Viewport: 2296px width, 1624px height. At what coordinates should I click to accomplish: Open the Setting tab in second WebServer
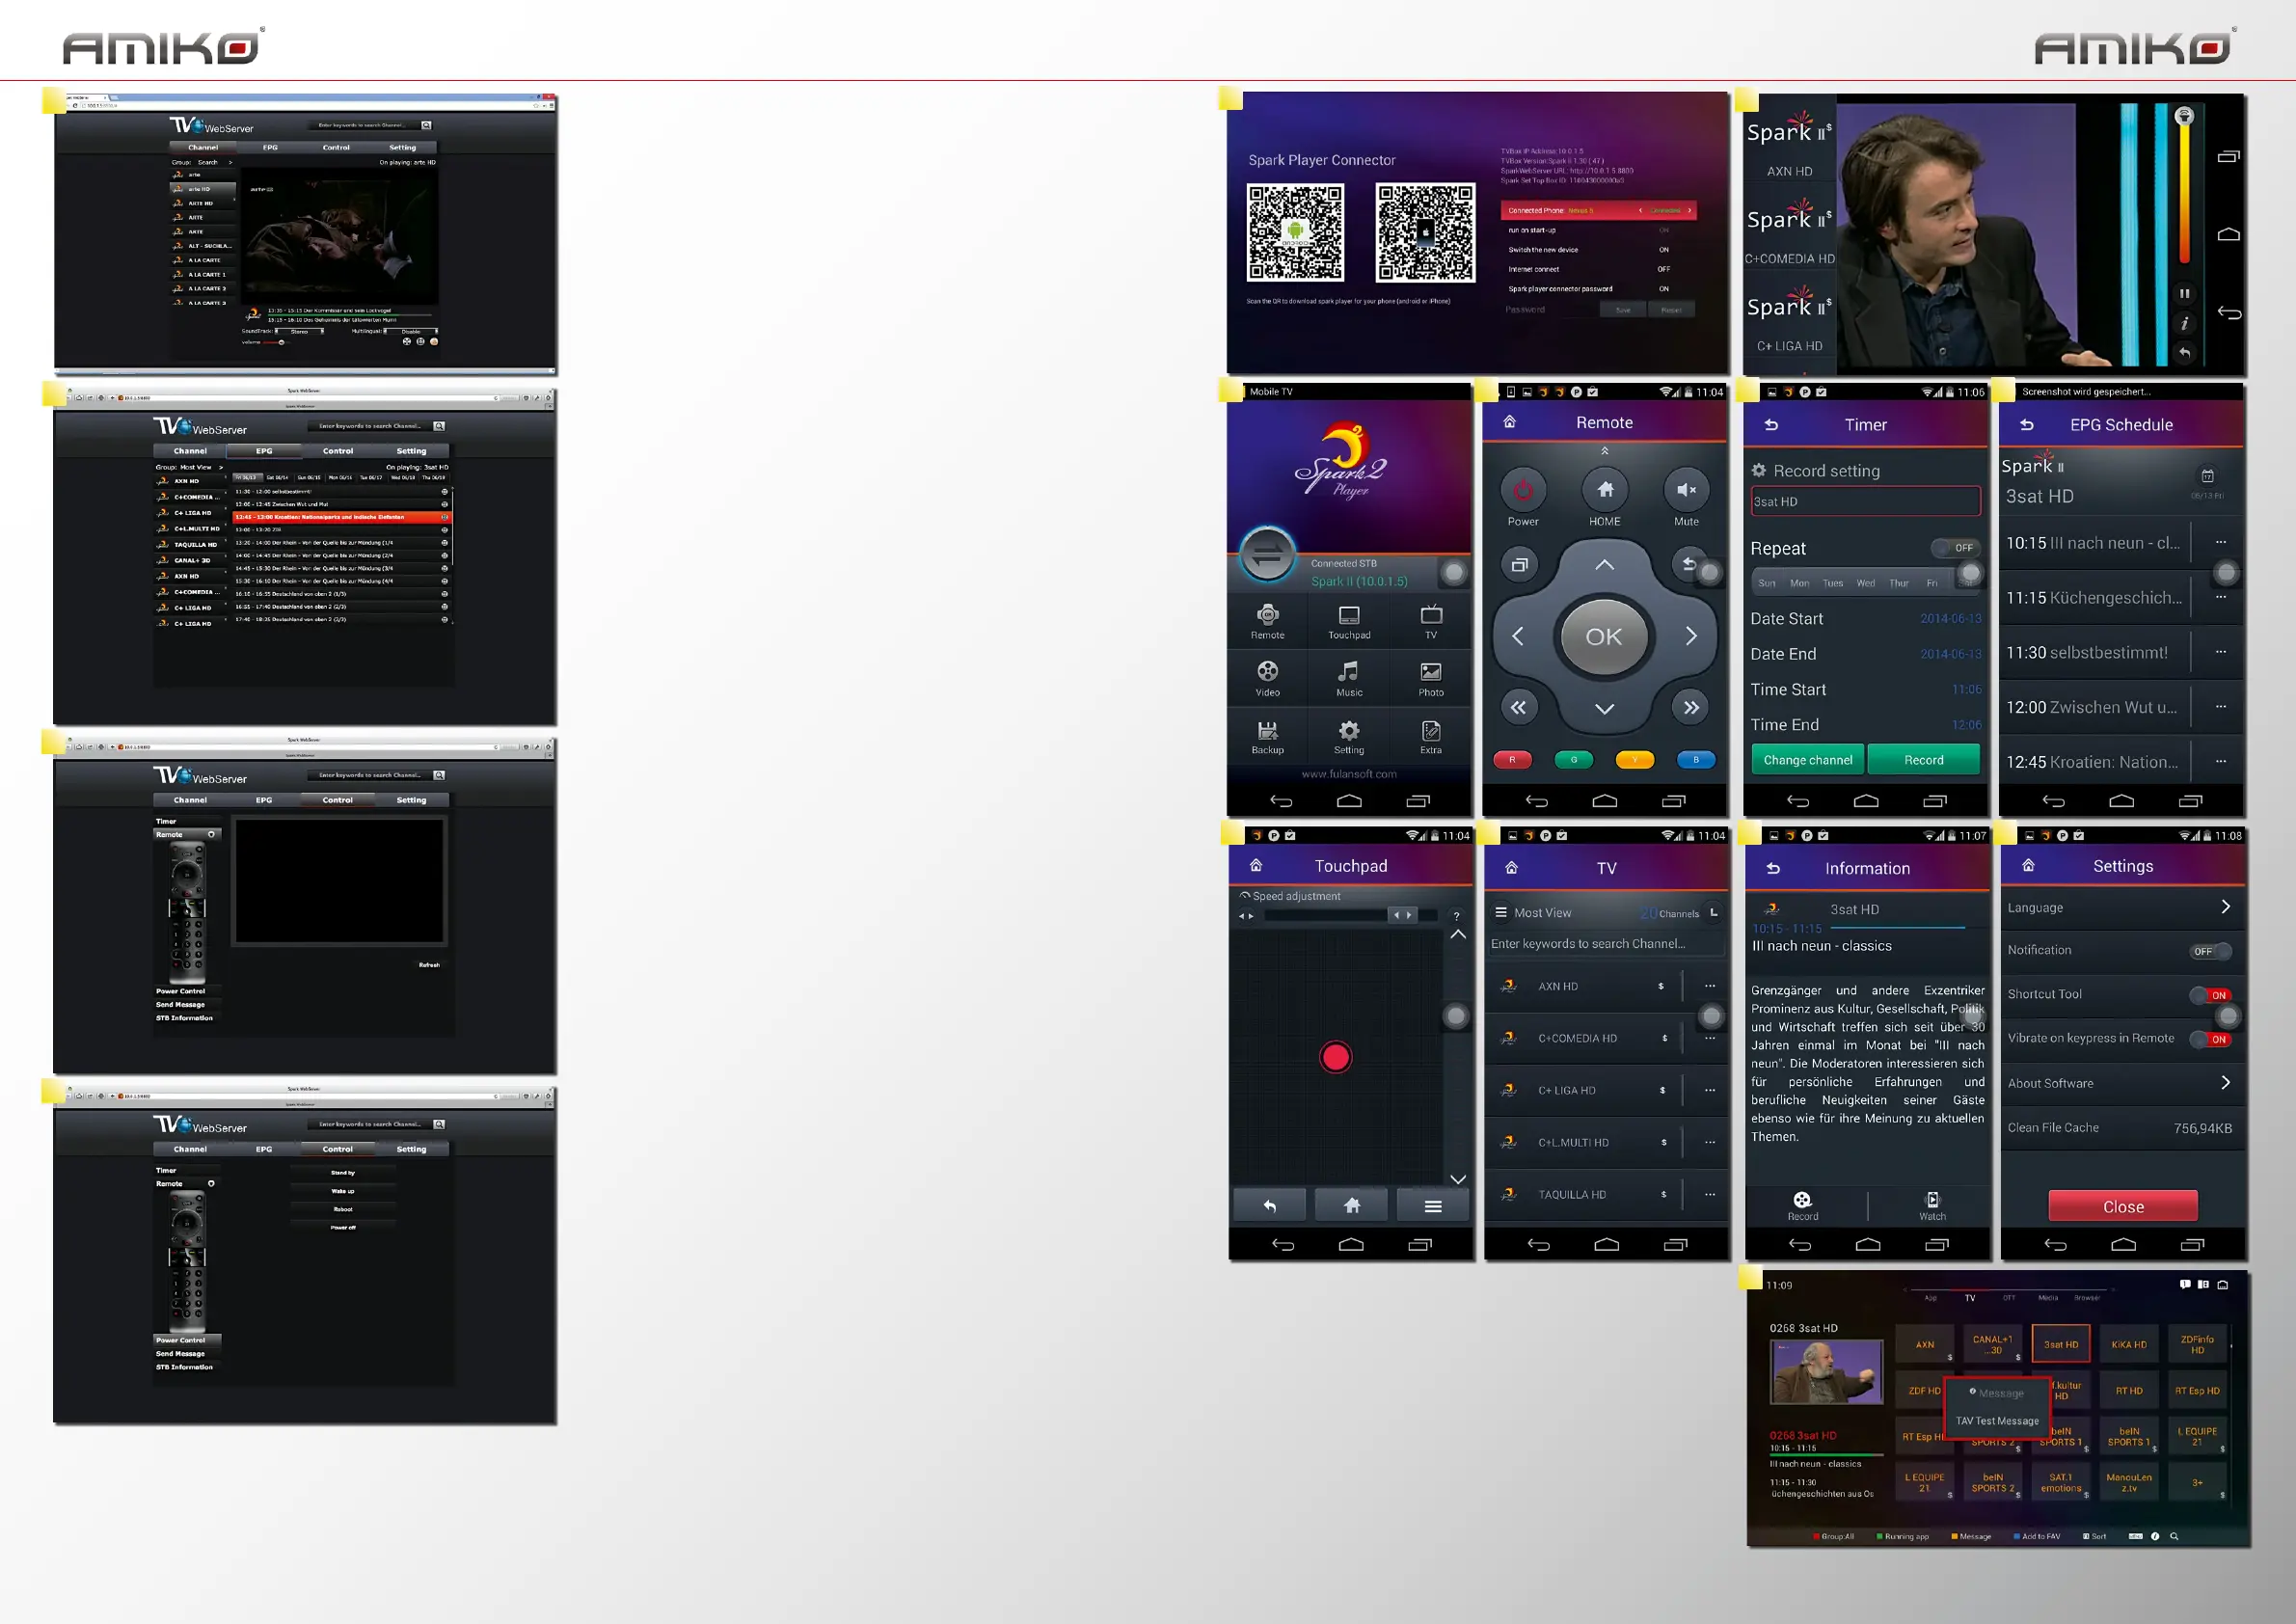[411, 451]
